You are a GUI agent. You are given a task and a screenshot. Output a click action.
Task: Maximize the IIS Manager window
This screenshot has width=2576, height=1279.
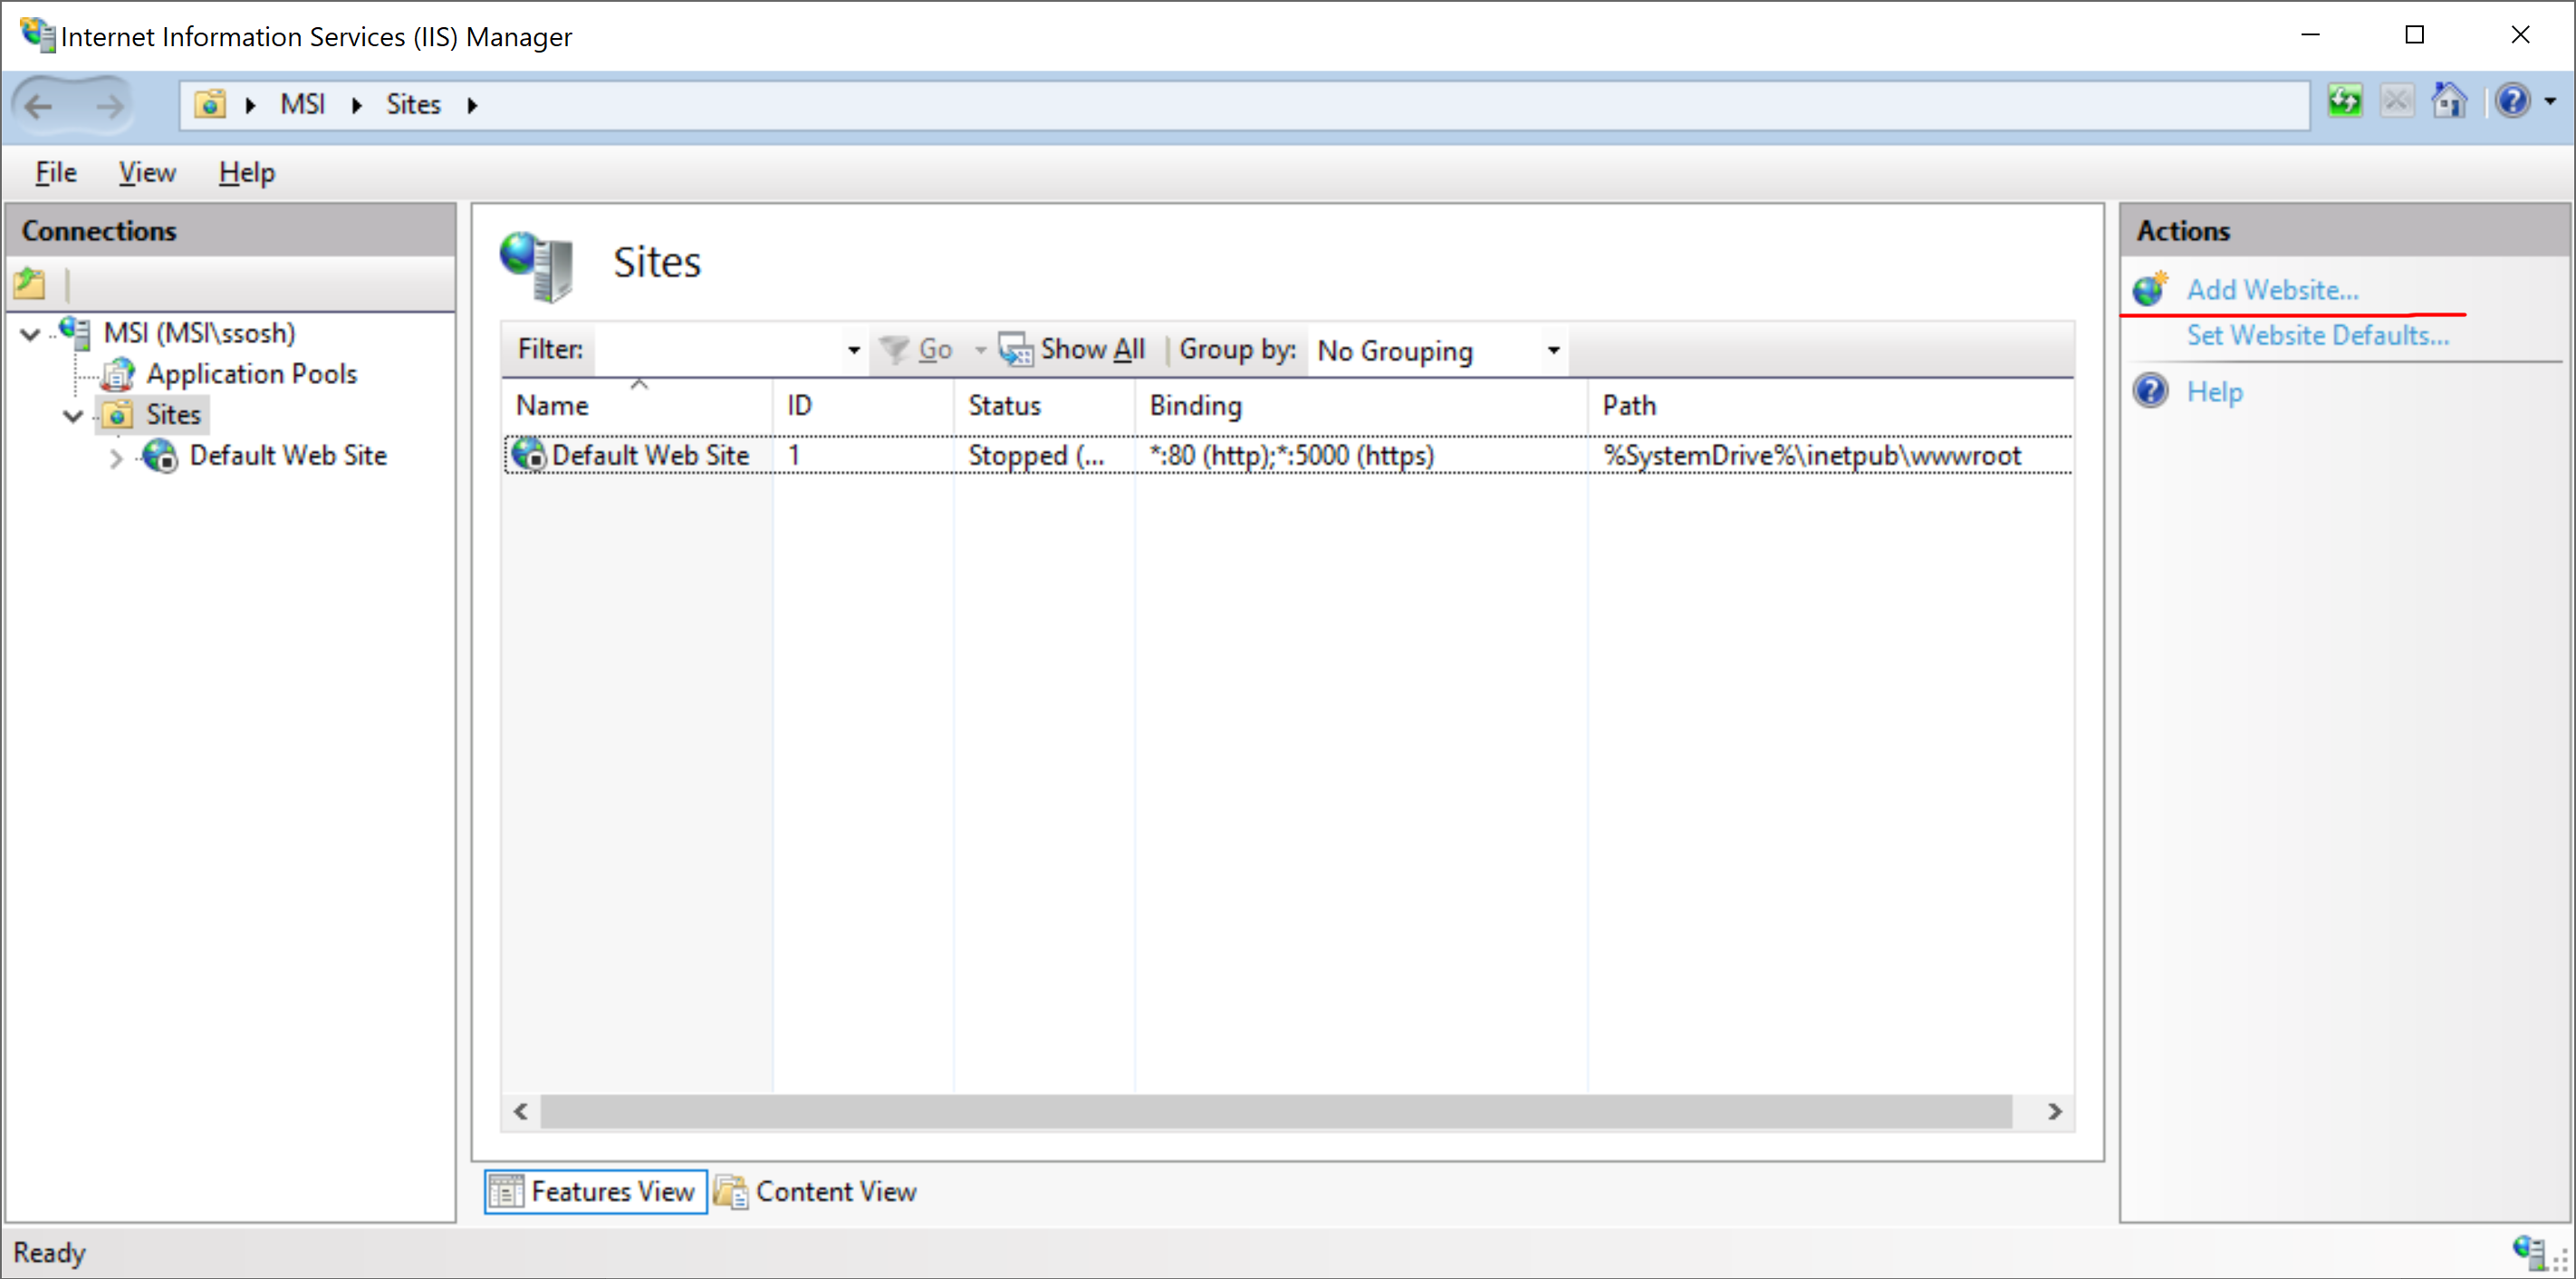(x=2414, y=35)
